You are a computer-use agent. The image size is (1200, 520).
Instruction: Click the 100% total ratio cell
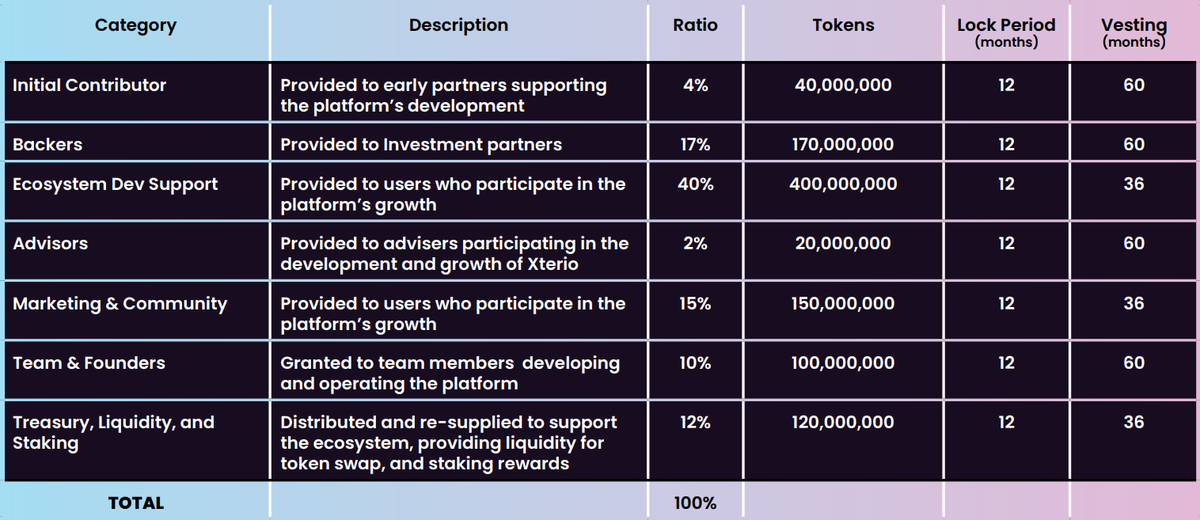(x=695, y=503)
